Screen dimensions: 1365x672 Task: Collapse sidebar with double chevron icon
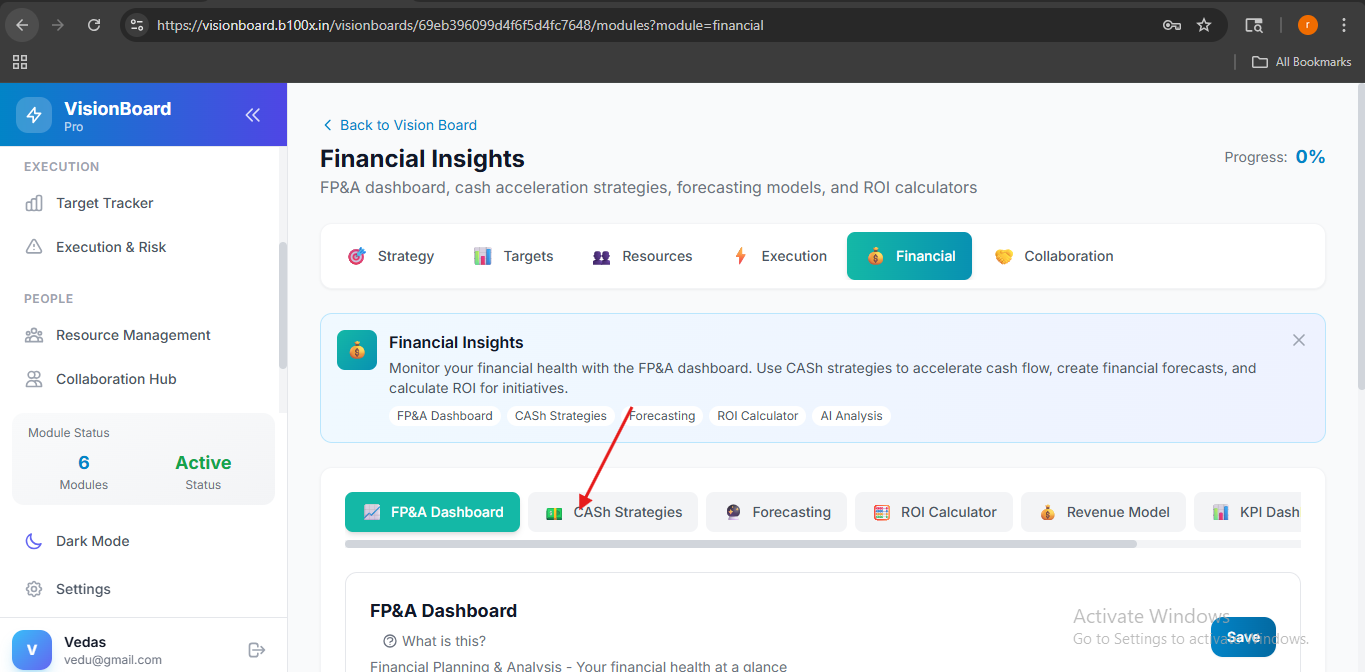tap(253, 115)
